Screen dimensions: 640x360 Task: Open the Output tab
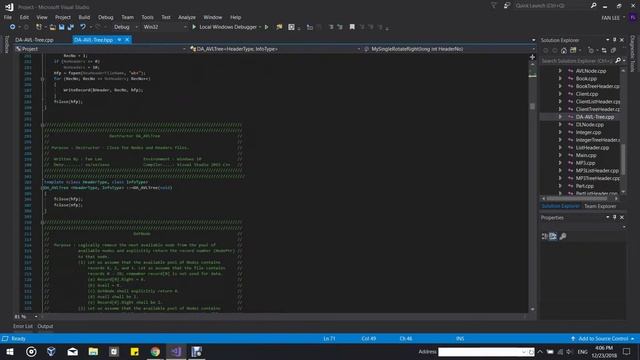coord(45,326)
